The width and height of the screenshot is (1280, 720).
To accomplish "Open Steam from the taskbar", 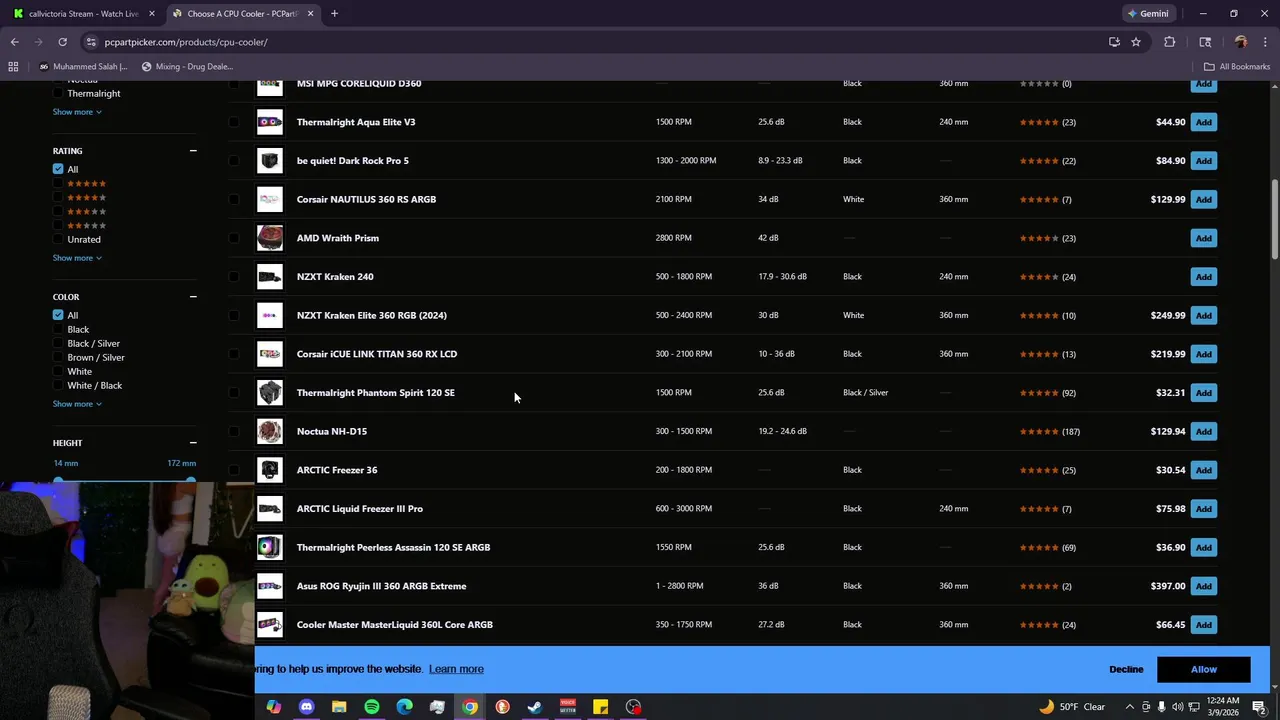I will (535, 707).
